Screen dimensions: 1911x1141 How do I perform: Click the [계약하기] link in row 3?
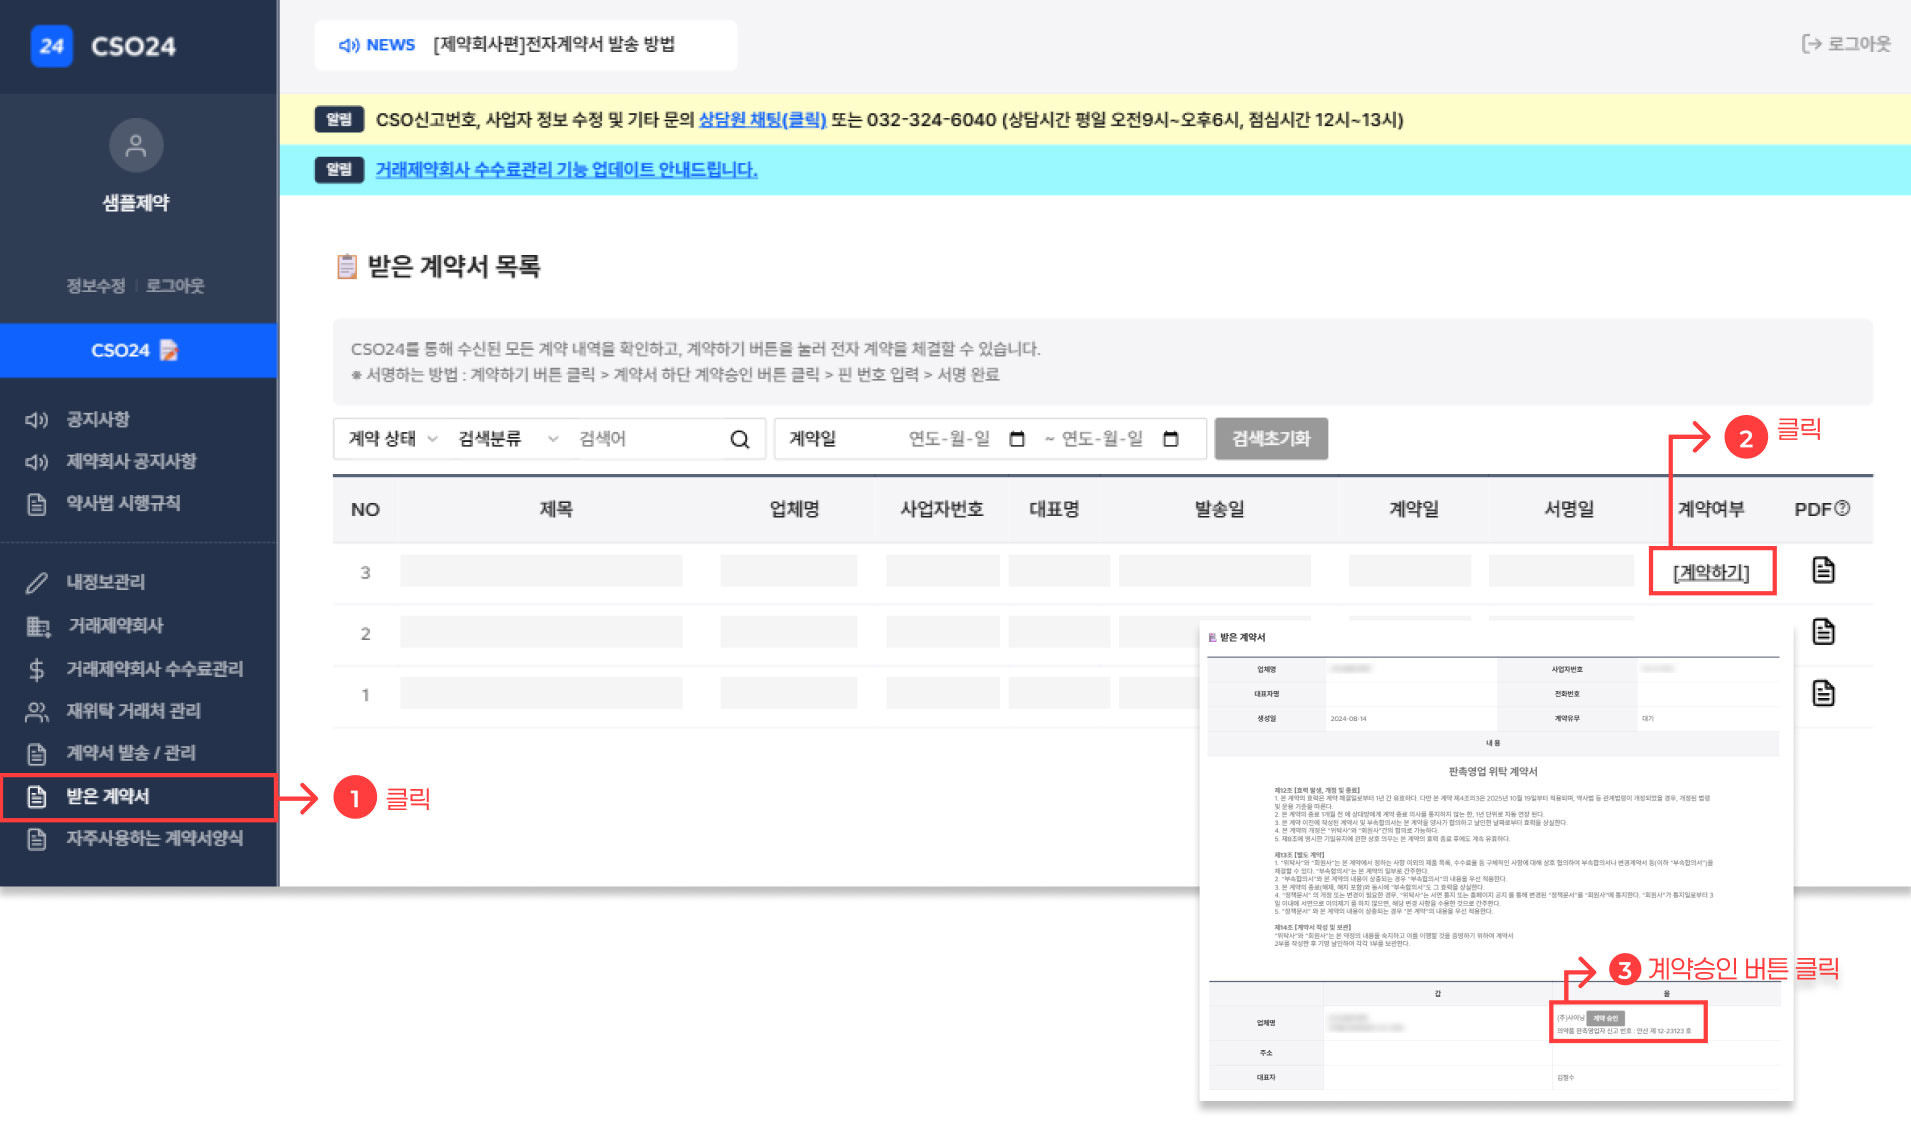tap(1711, 572)
